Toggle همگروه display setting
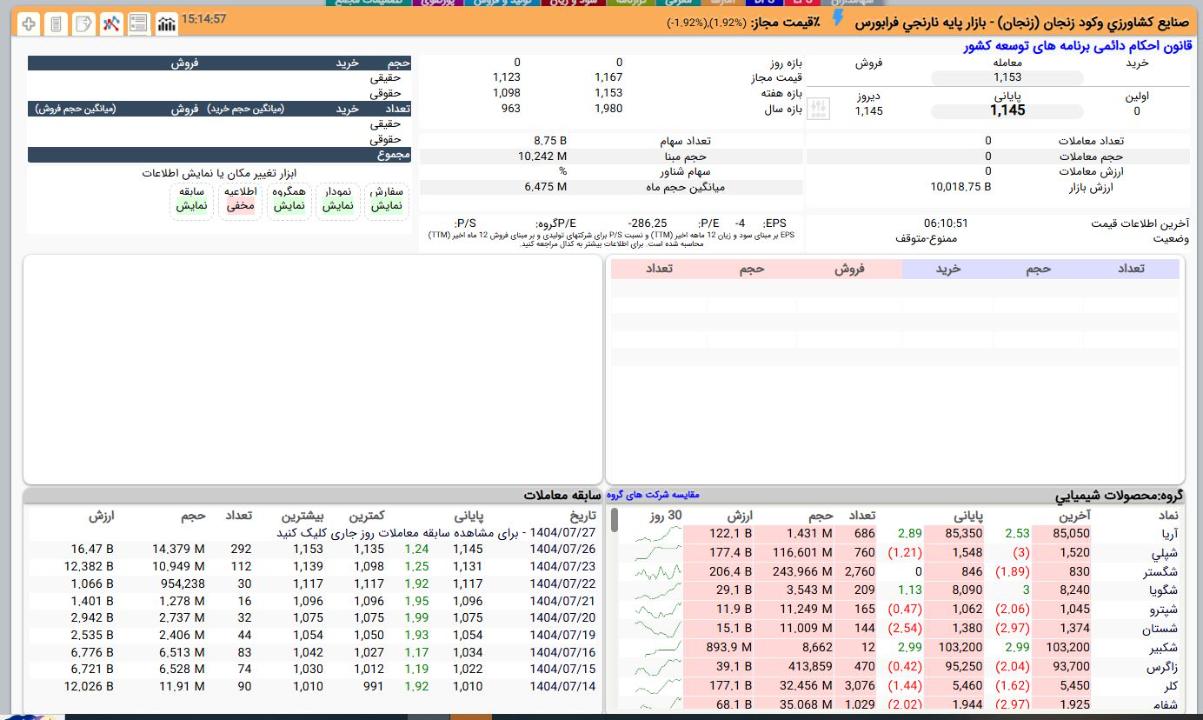The width and height of the screenshot is (1203, 720). (x=289, y=199)
